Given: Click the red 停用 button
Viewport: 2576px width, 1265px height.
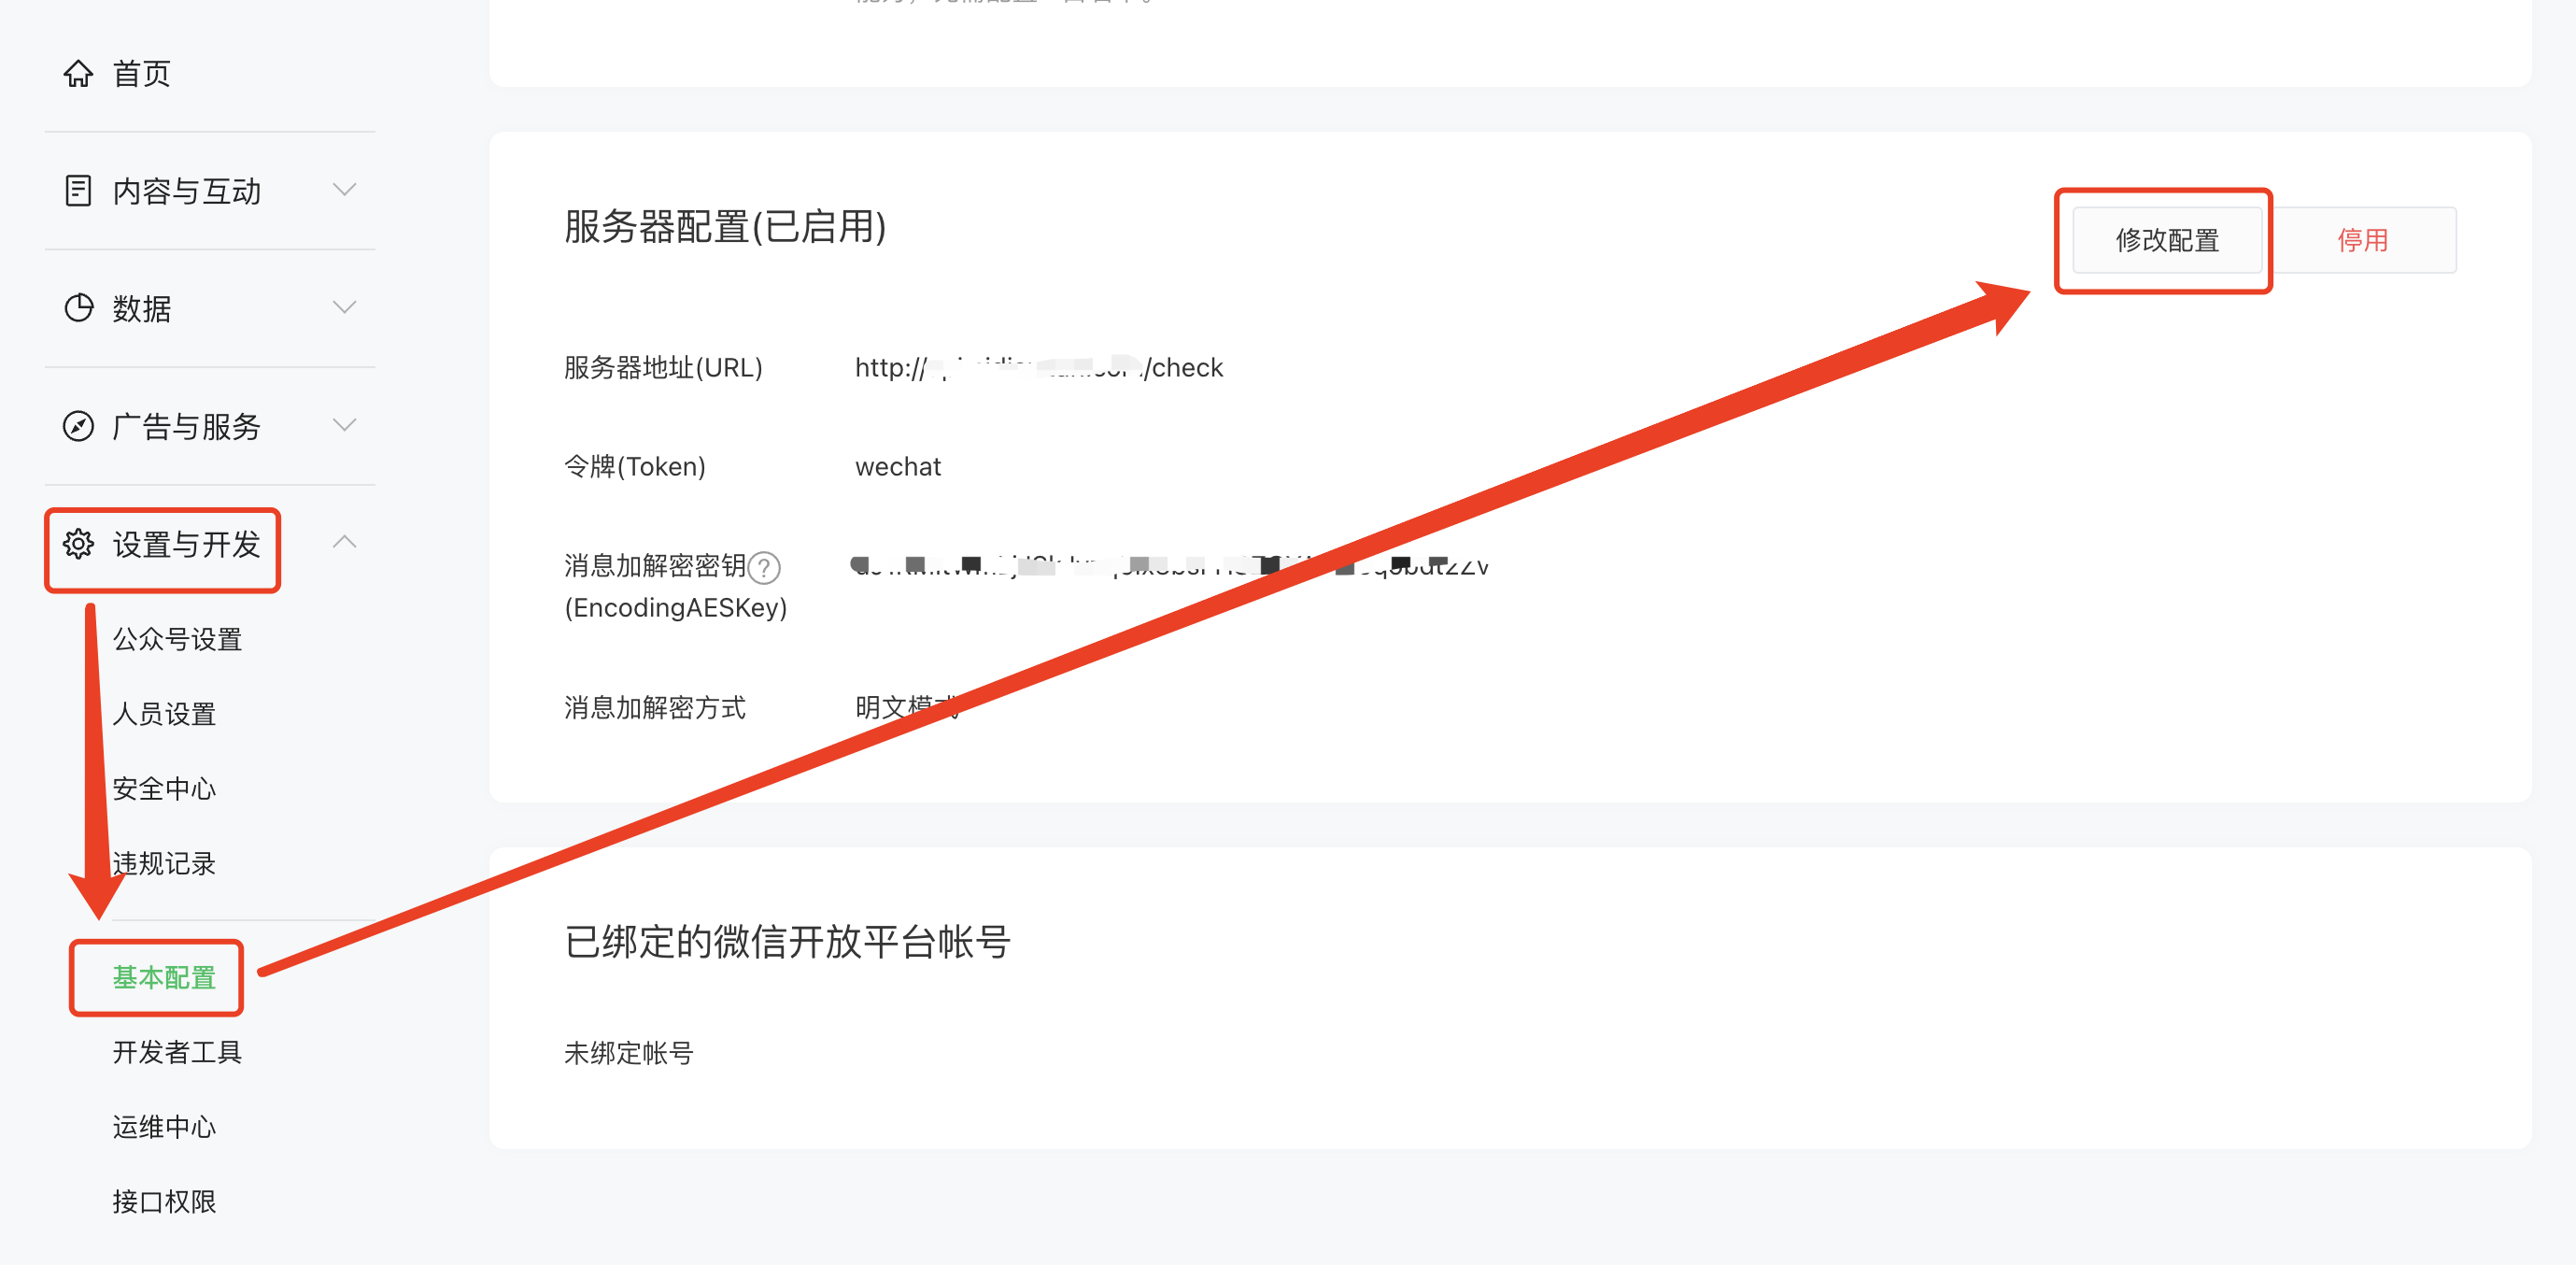Looking at the screenshot, I should click(2362, 240).
